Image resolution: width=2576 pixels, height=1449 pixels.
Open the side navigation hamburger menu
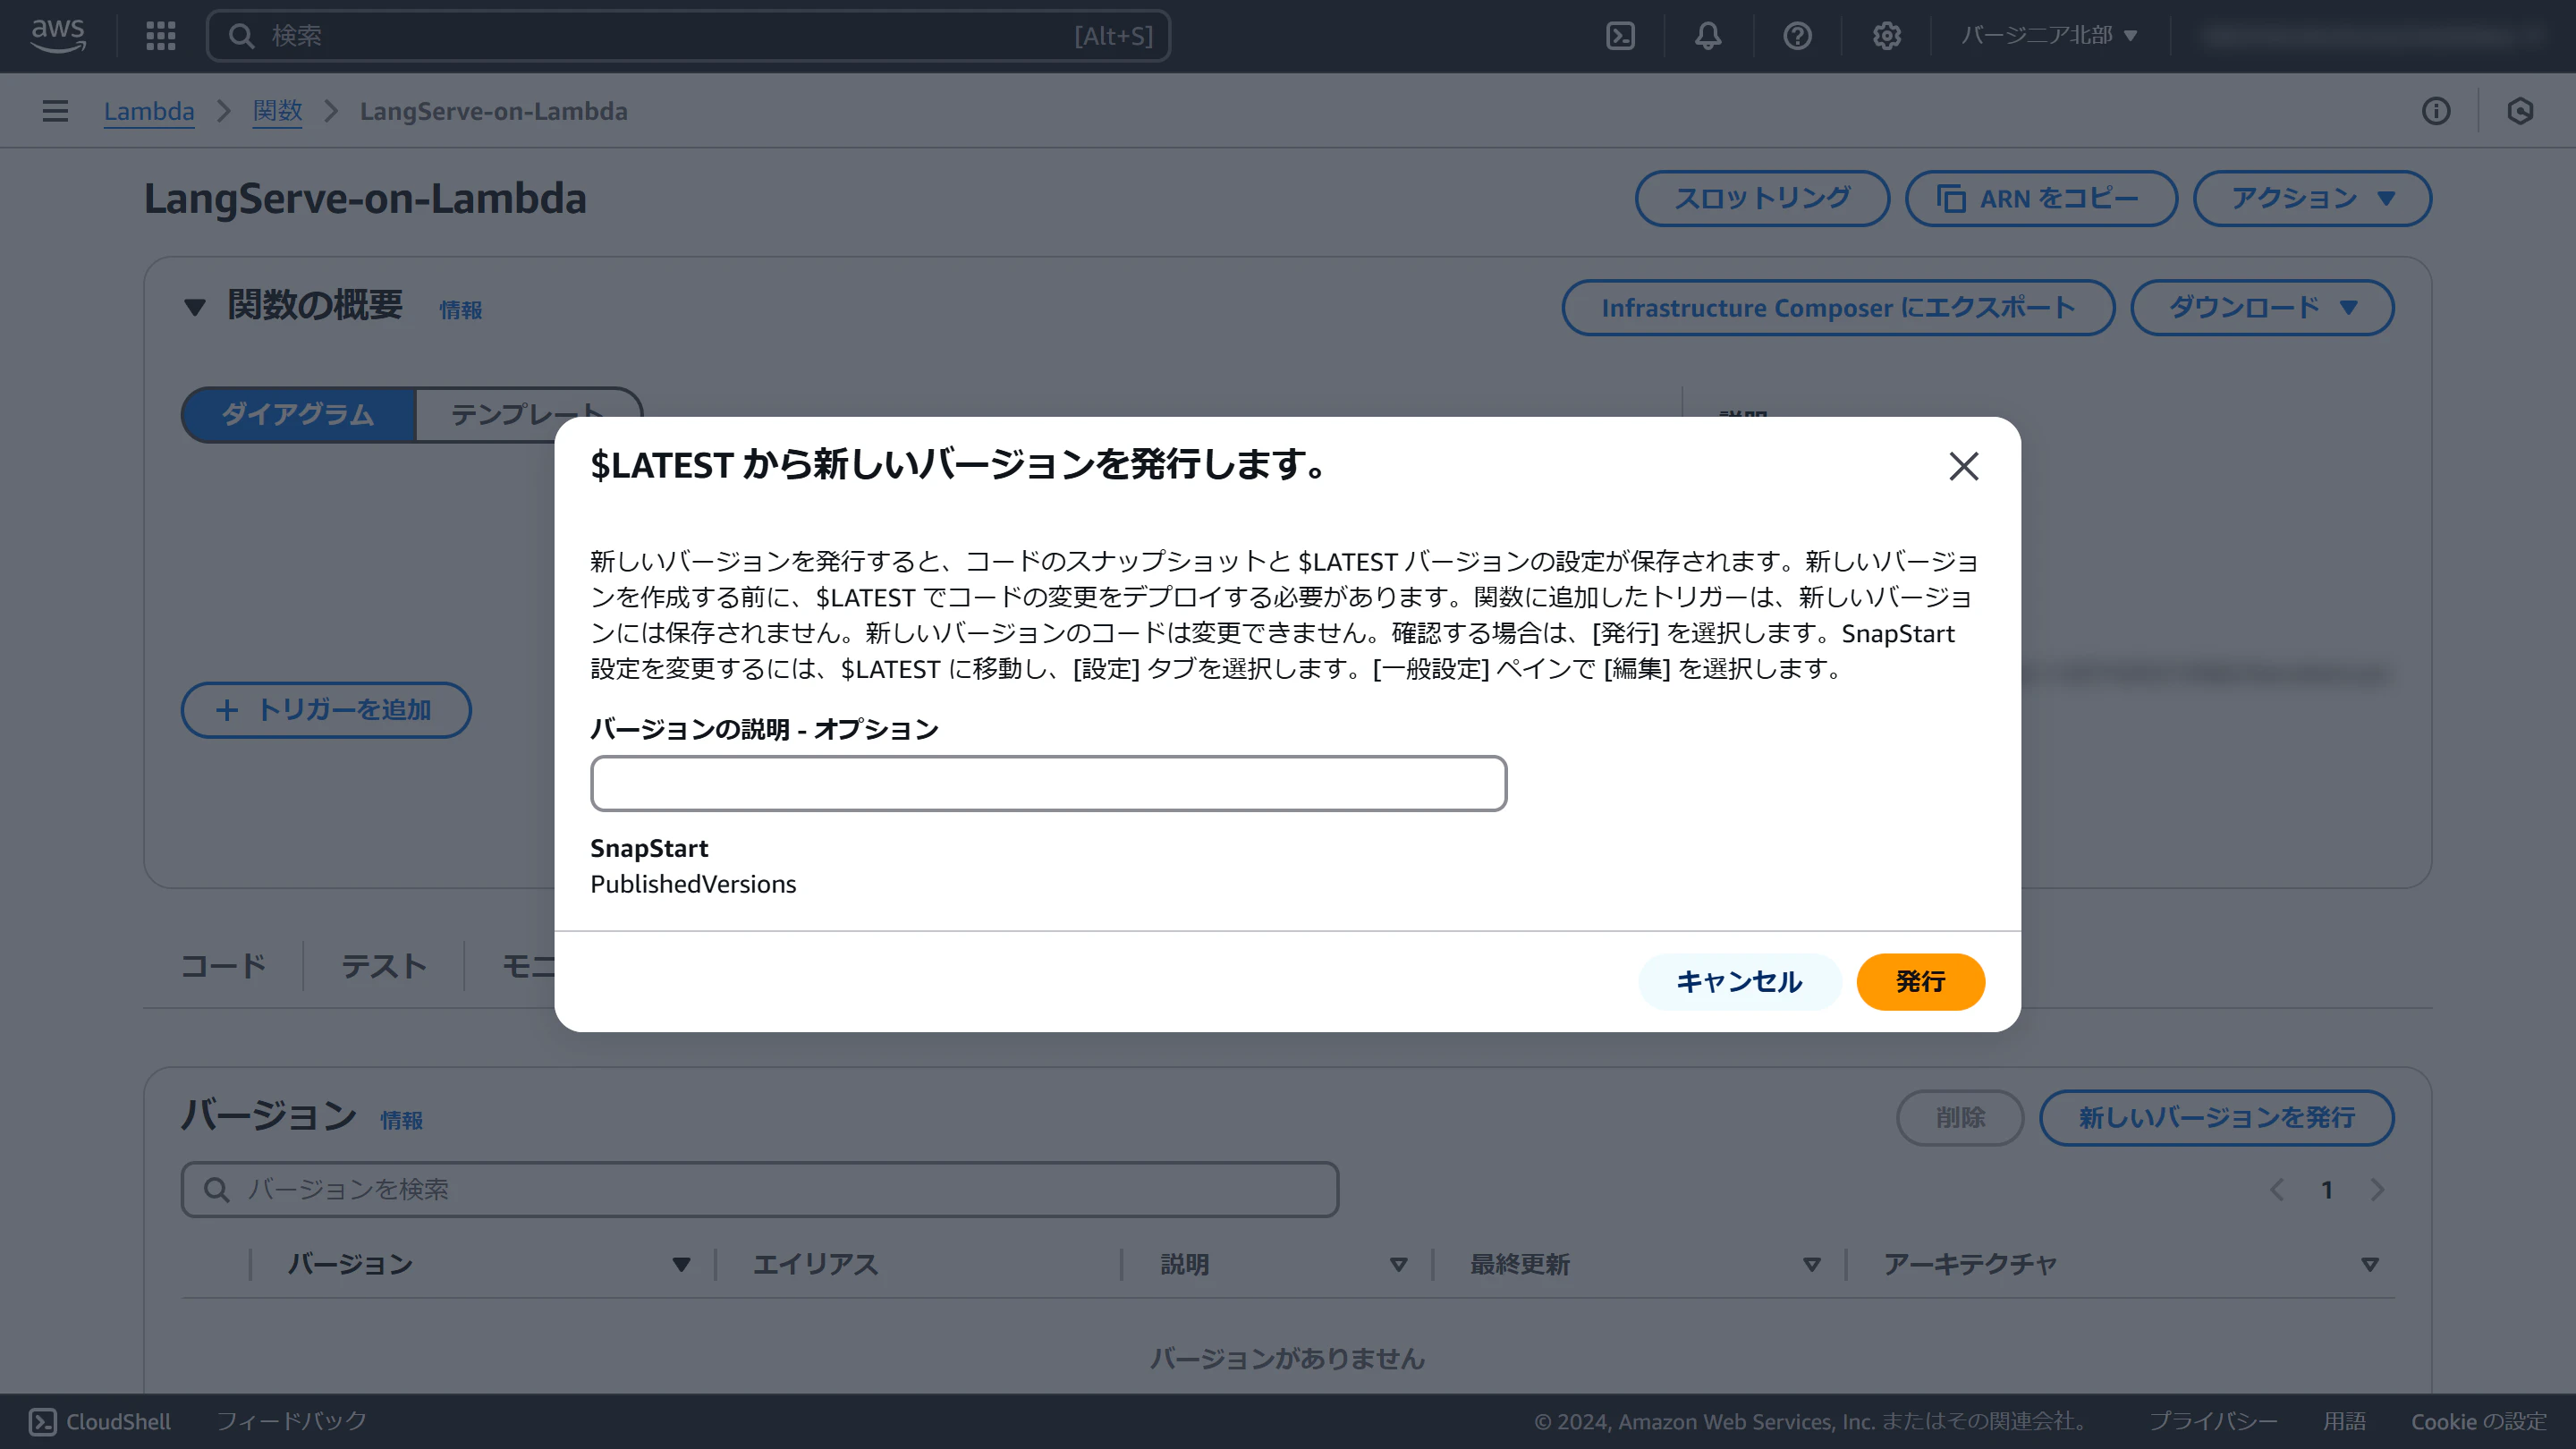point(55,111)
